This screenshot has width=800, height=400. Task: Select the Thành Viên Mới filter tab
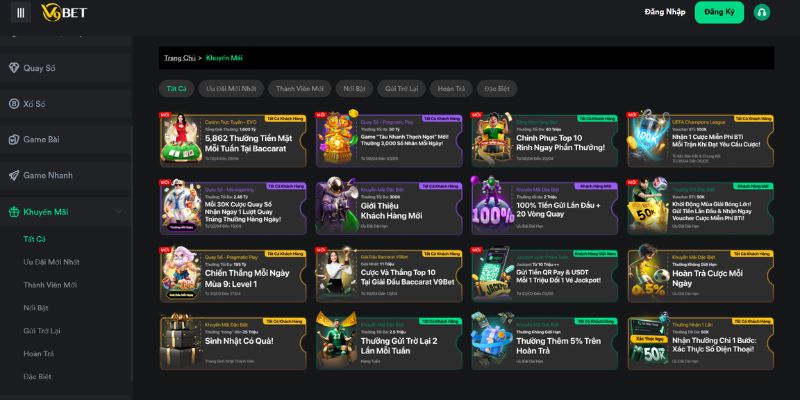[x=299, y=89]
